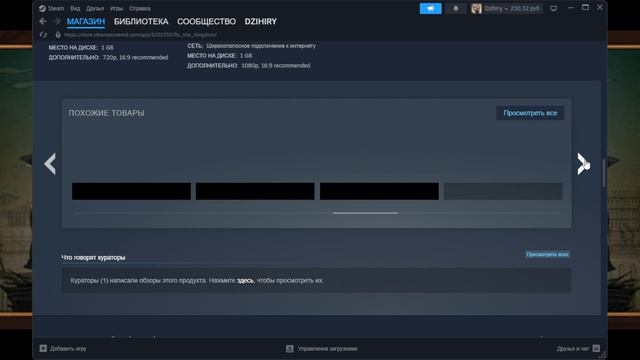Click Просмотреть все in similar items
This screenshot has width=640, height=360.
tap(530, 113)
